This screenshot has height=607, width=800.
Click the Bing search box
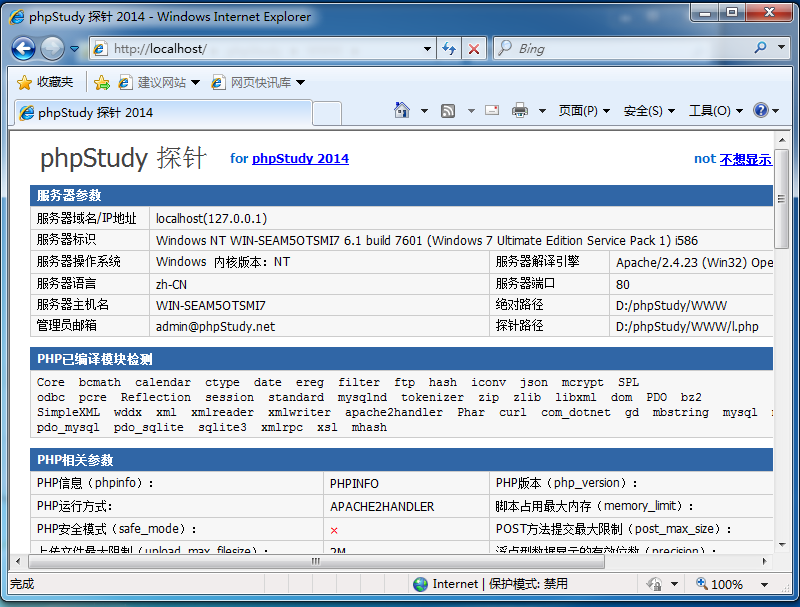click(622, 48)
